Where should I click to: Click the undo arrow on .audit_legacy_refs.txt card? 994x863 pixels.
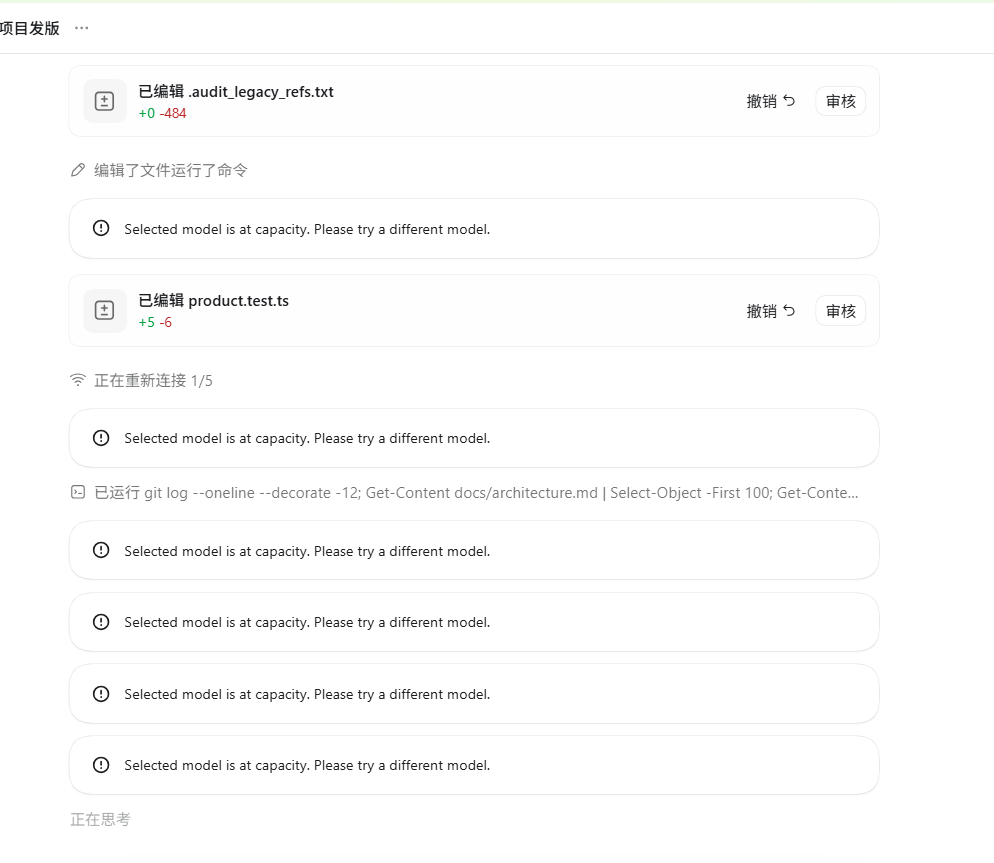click(789, 101)
